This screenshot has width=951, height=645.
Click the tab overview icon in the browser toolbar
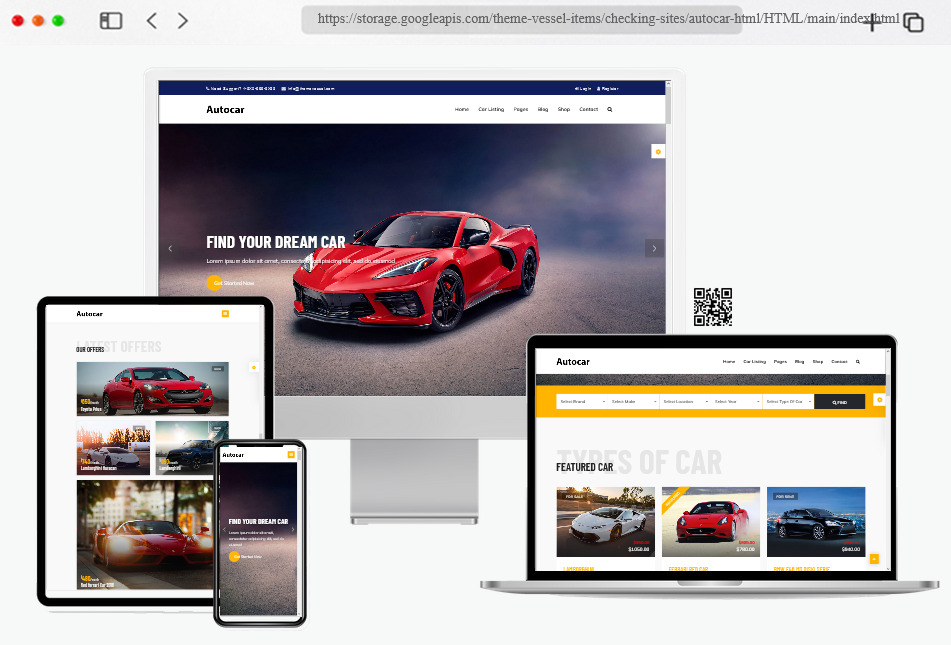coord(913,21)
